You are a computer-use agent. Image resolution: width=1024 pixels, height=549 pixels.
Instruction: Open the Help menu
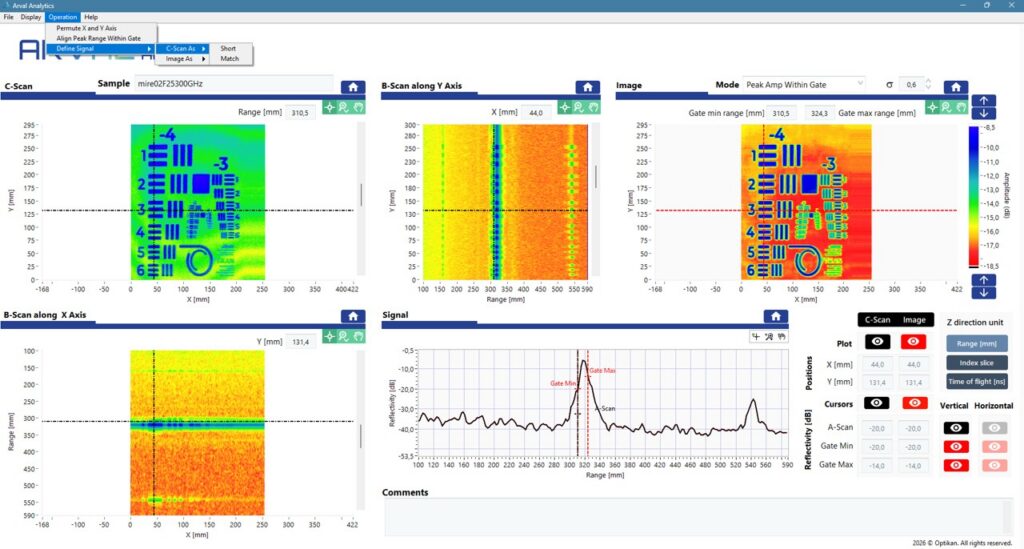pyautogui.click(x=91, y=17)
